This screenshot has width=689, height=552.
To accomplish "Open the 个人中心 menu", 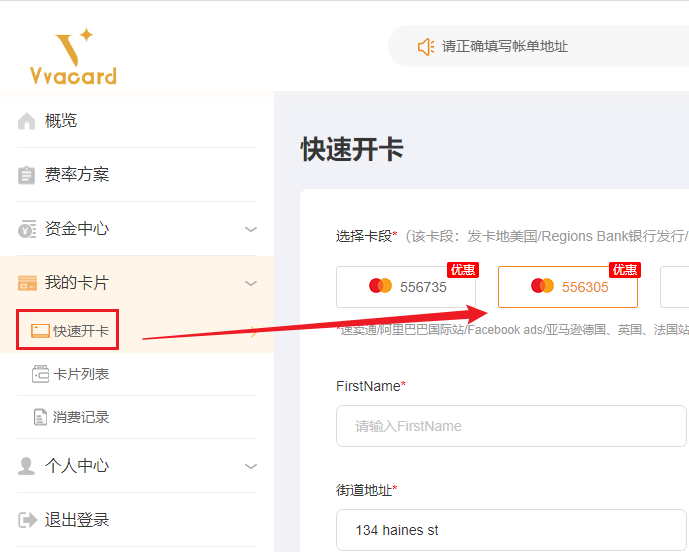I will point(137,466).
